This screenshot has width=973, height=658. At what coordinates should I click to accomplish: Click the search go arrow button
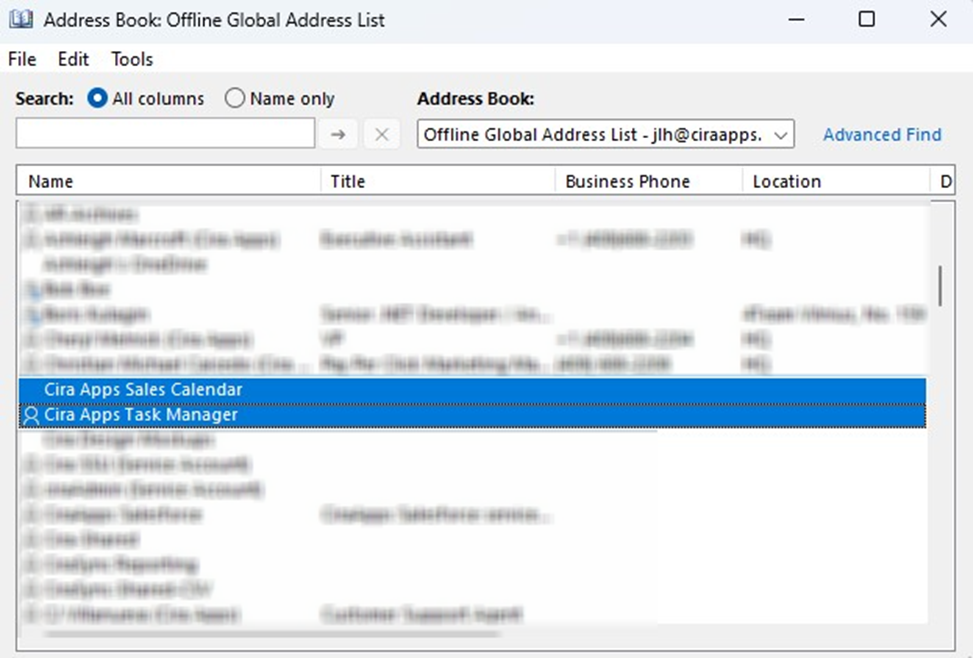338,134
